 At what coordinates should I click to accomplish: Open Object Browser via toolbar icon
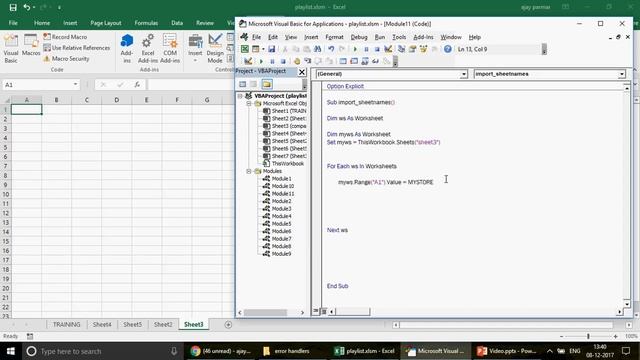pyautogui.click(x=424, y=49)
